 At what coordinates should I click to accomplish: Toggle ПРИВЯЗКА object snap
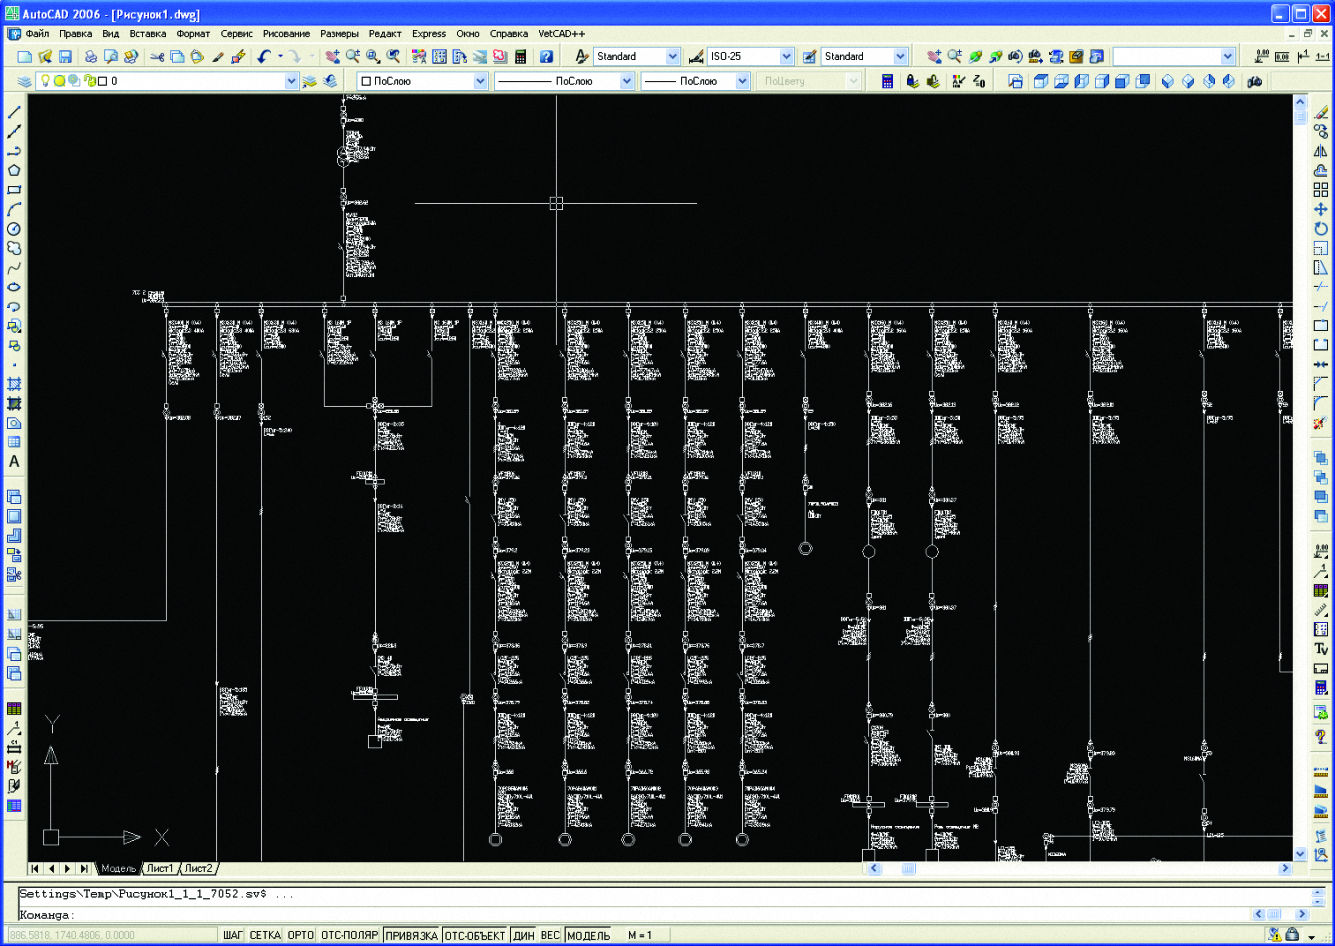coord(411,935)
